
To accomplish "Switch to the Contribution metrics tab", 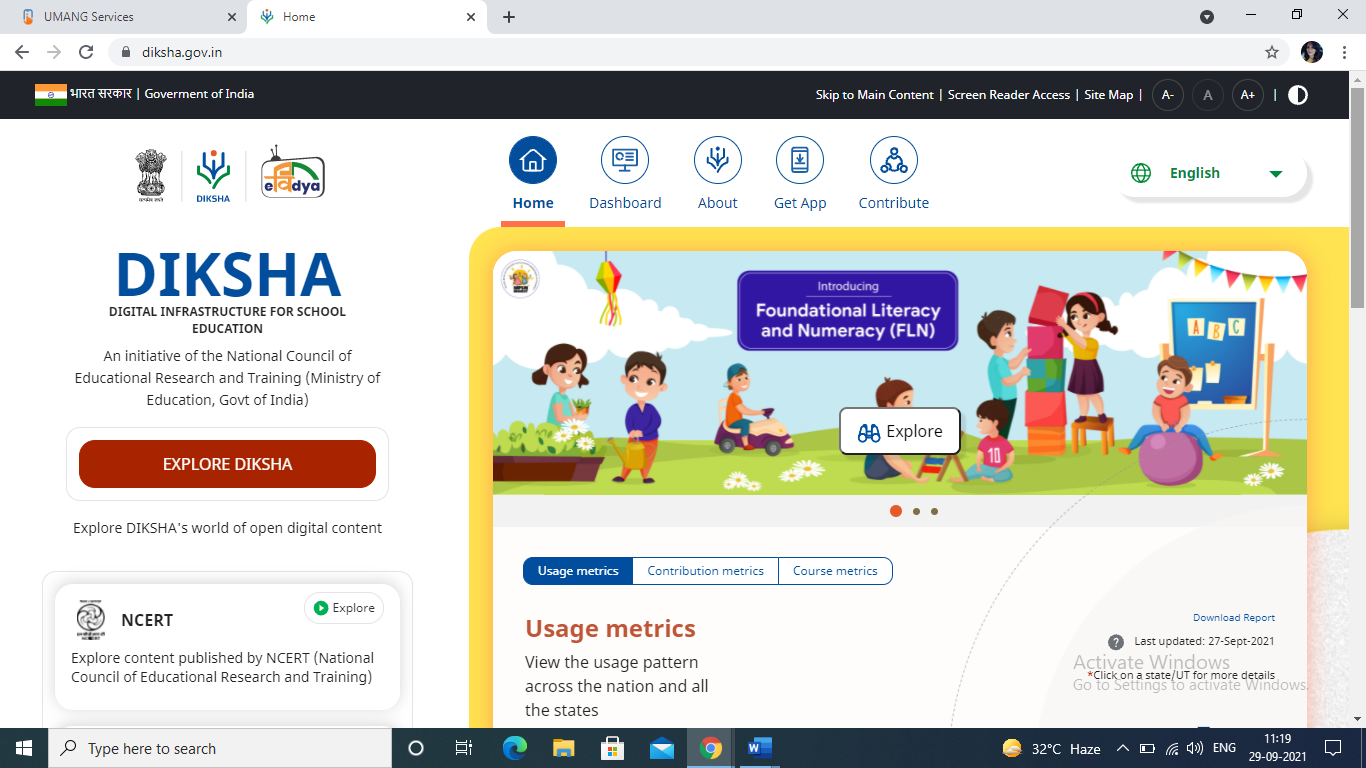I will [706, 571].
